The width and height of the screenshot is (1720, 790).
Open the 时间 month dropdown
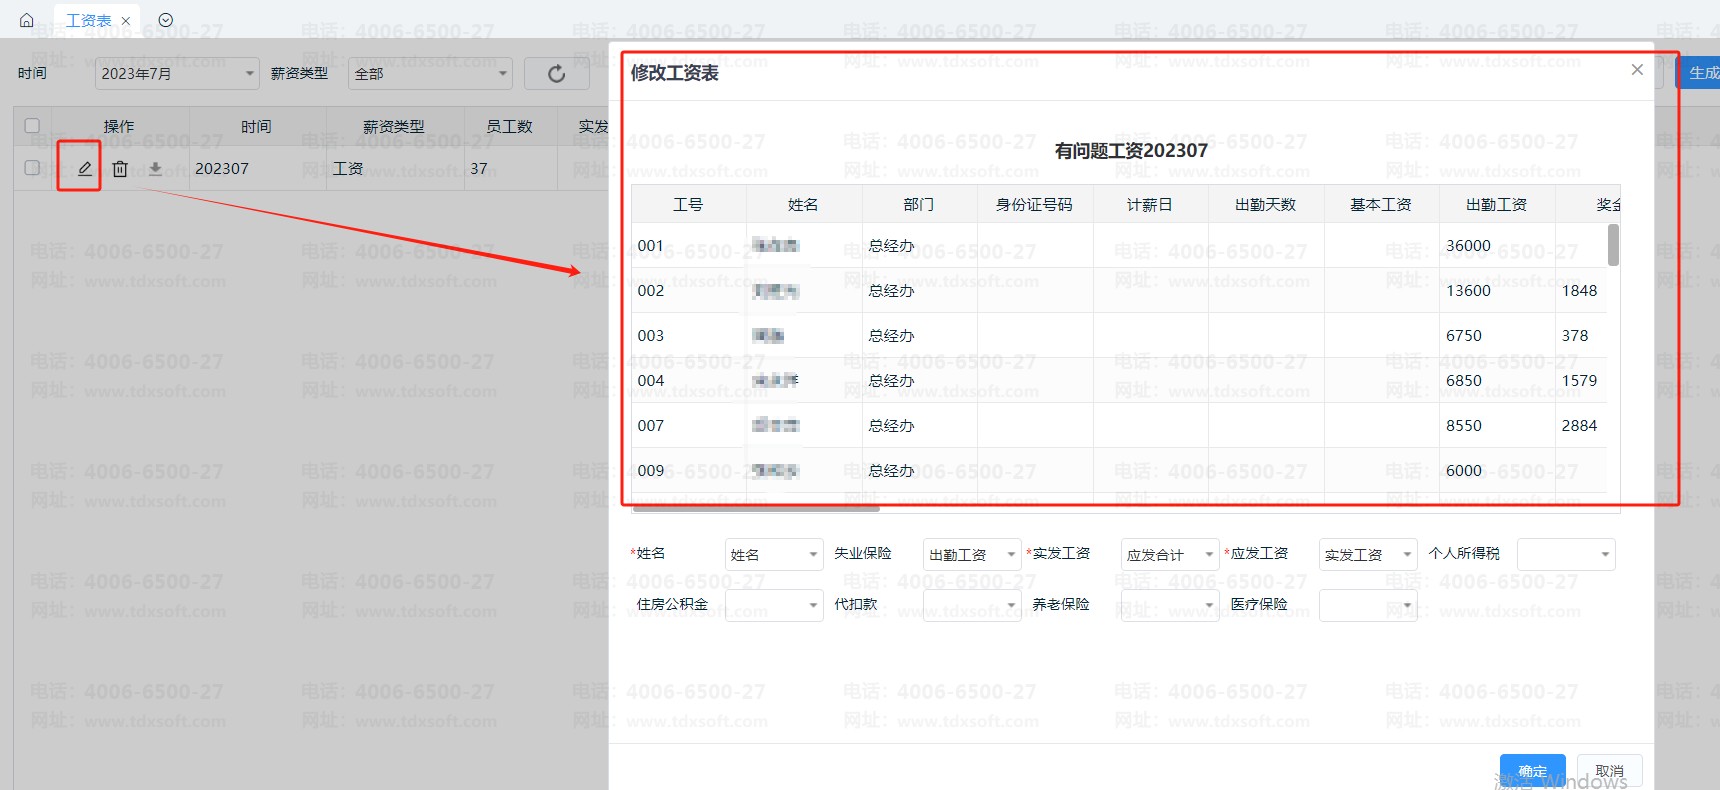pyautogui.click(x=177, y=73)
